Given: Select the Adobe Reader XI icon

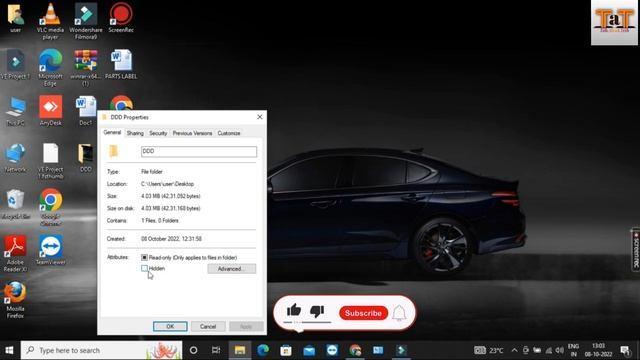Looking at the screenshot, I should [16, 254].
